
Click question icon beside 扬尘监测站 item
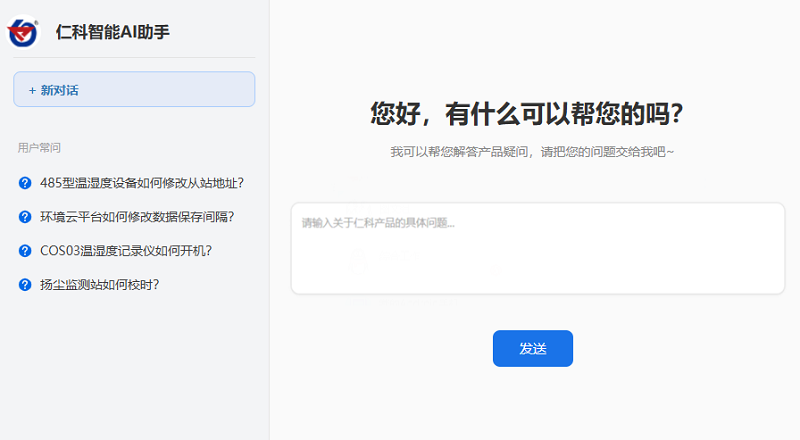pyautogui.click(x=25, y=285)
